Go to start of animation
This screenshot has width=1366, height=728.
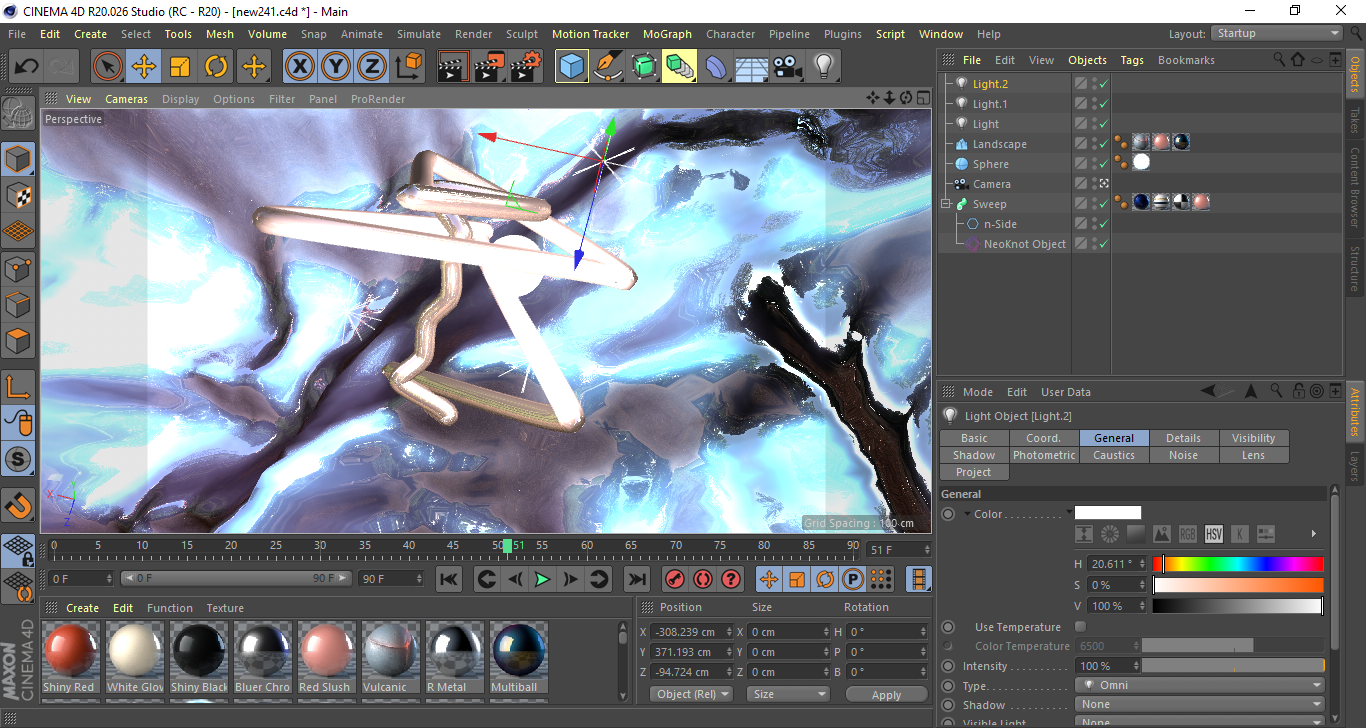click(x=449, y=579)
